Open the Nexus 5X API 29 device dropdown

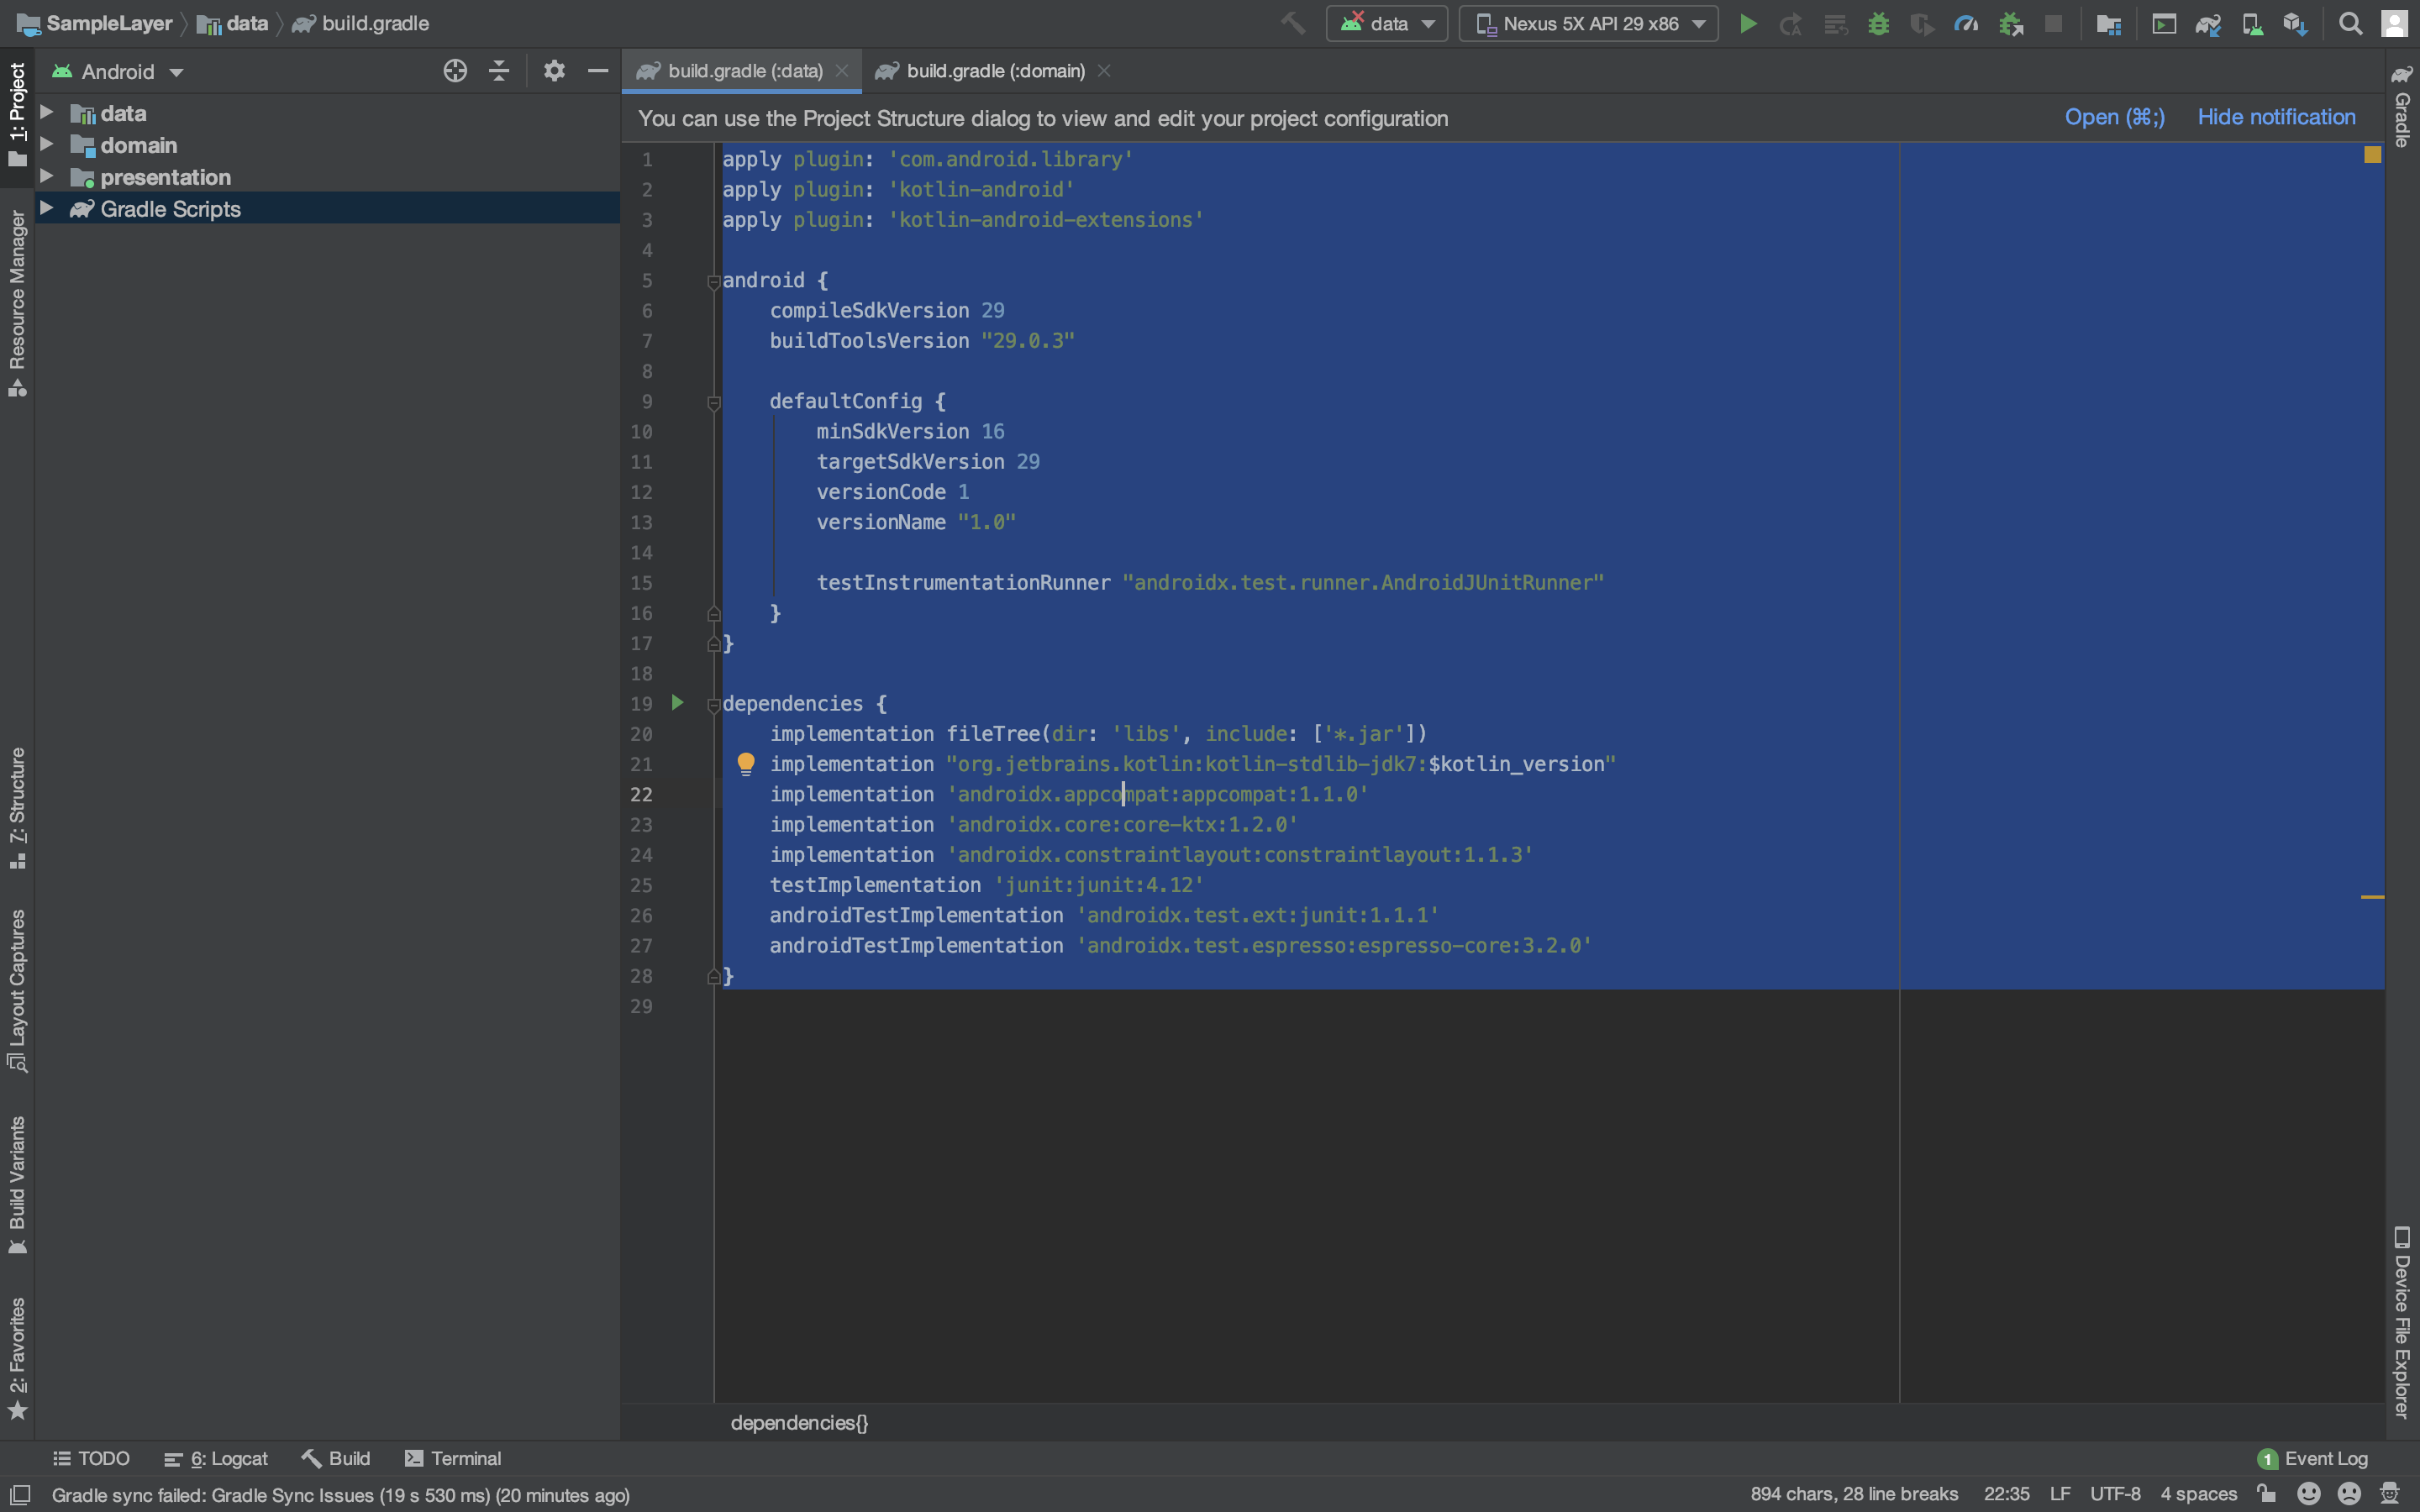(1588, 24)
